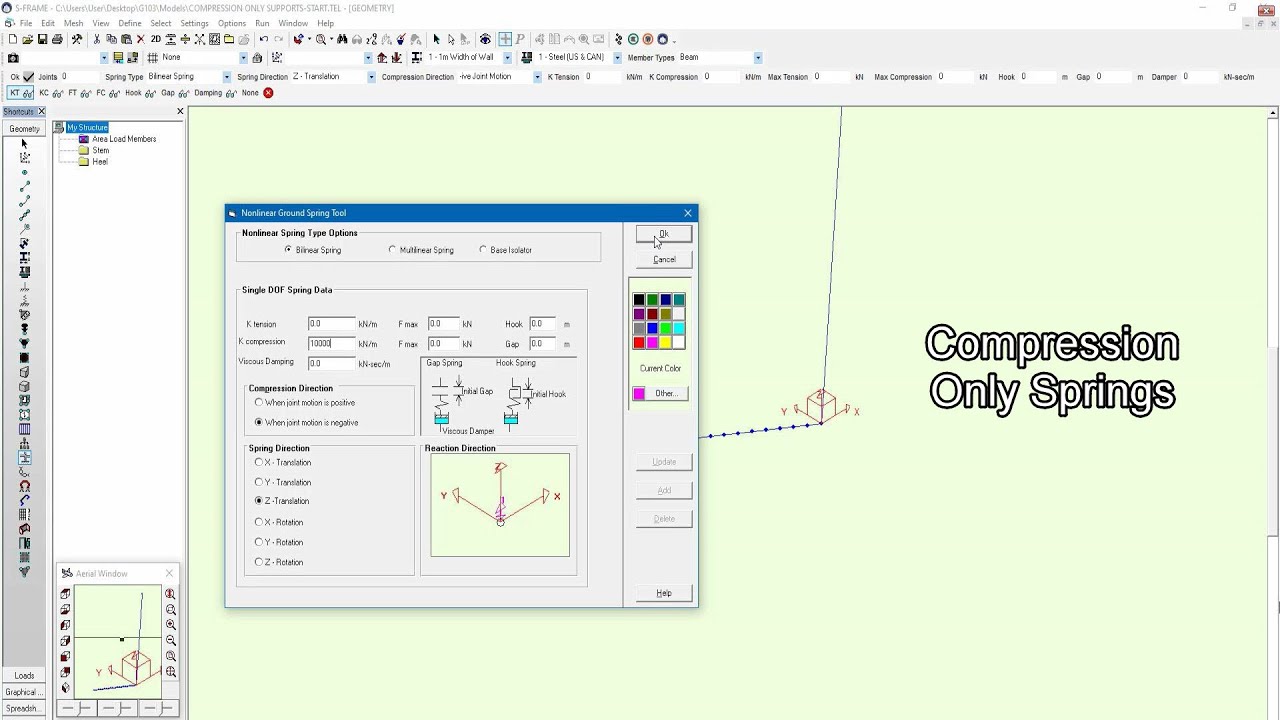
Task: Click the bottom zoom extents icon in Aerial Window
Action: pos(171,672)
